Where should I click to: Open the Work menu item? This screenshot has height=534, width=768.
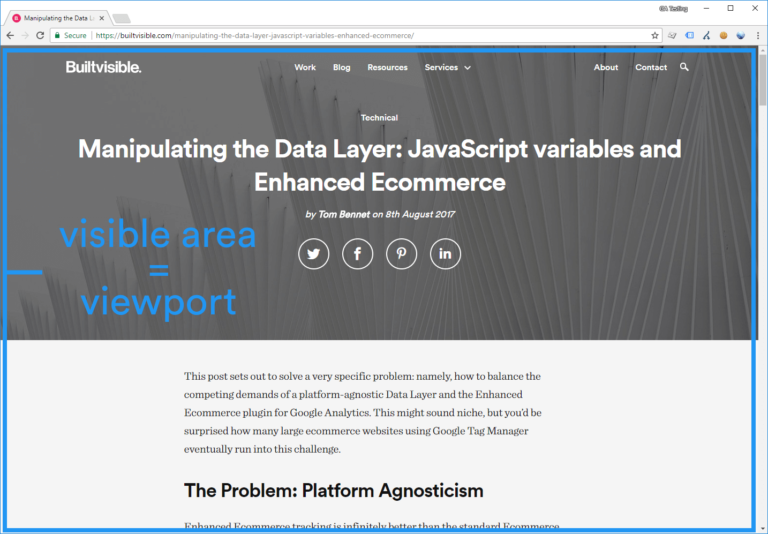click(305, 68)
